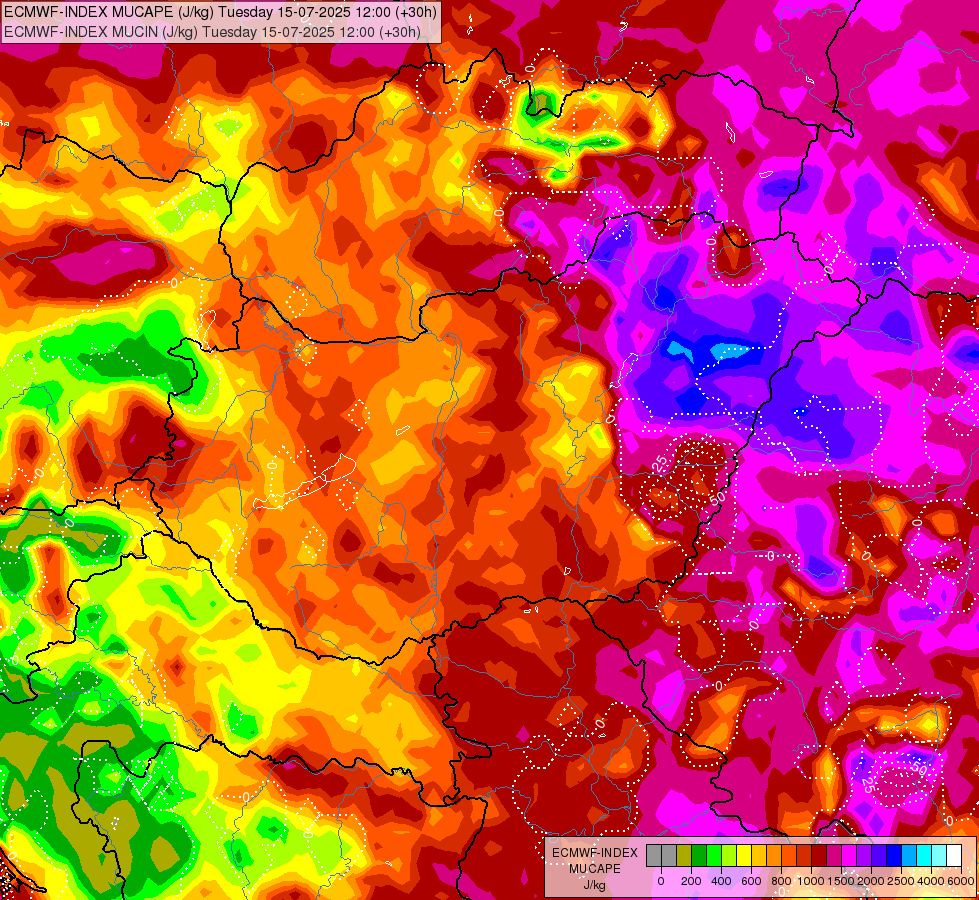This screenshot has width=979, height=900.
Task: Select the dark green legend swatch
Action: coord(699,856)
